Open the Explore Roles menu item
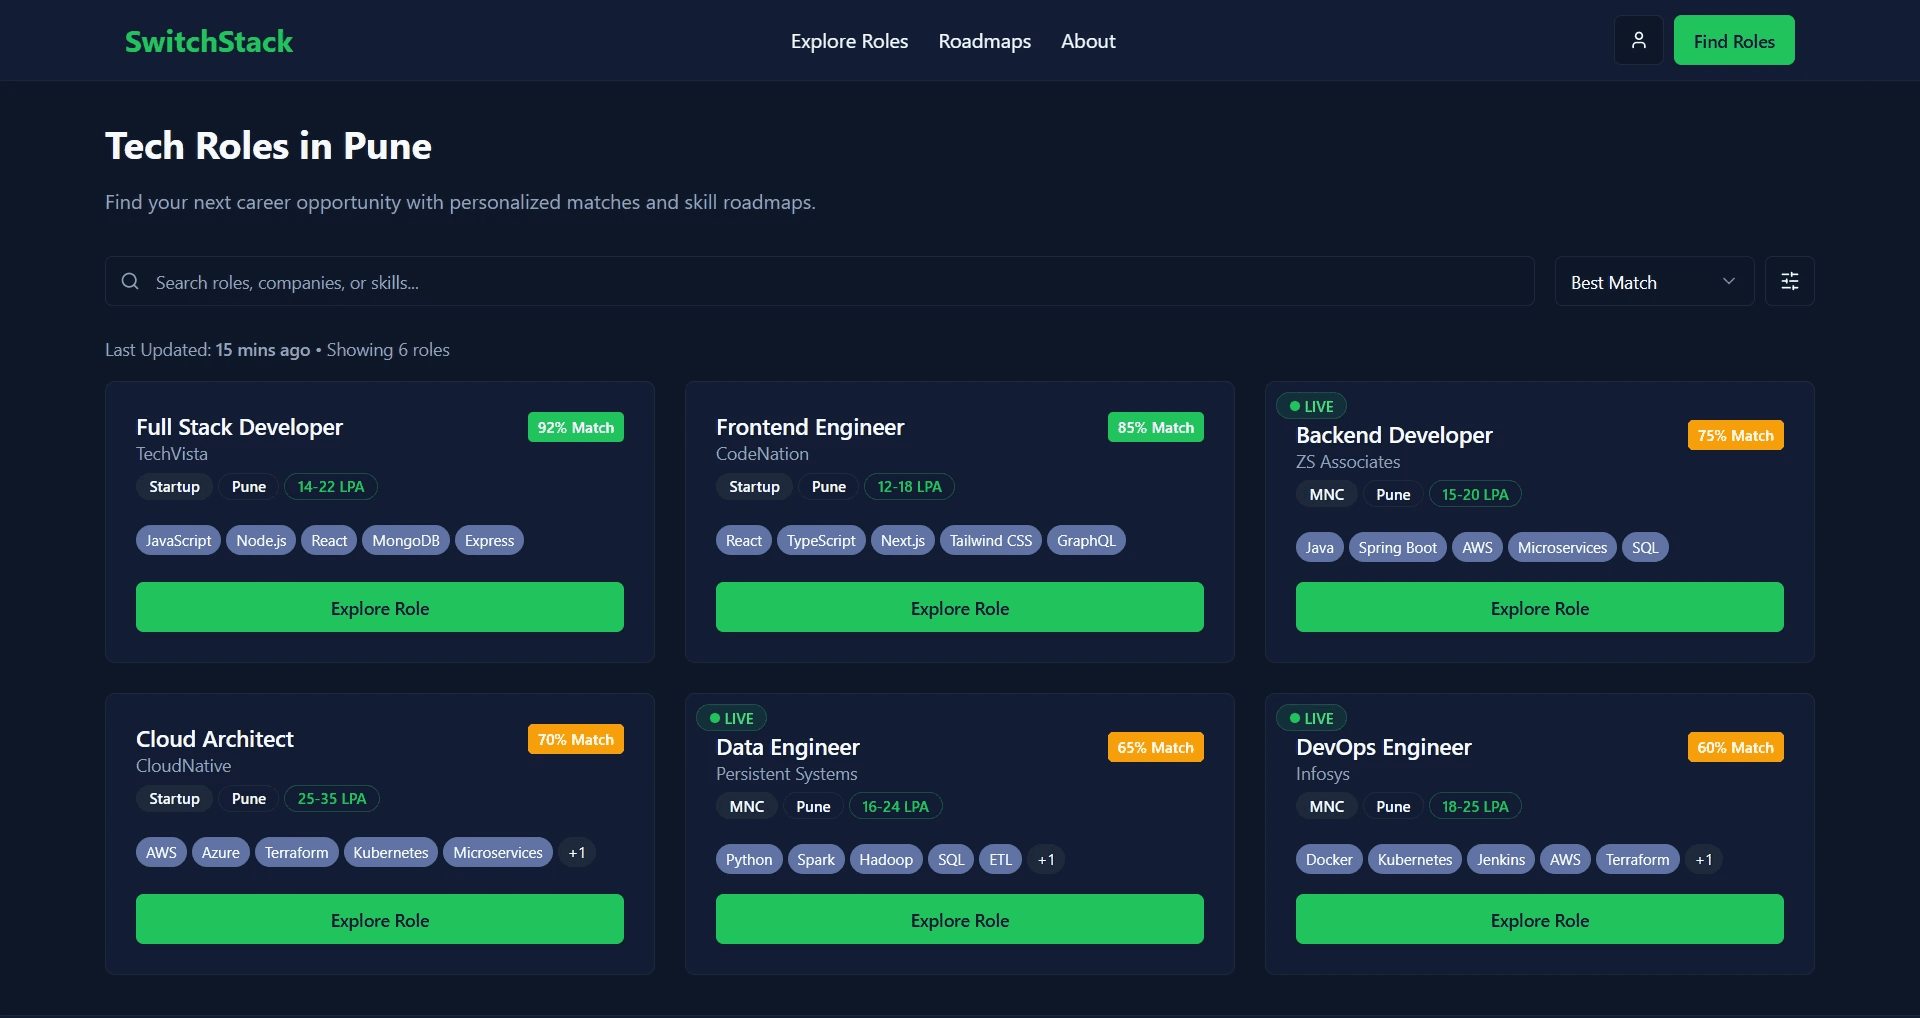1920x1018 pixels. click(849, 41)
